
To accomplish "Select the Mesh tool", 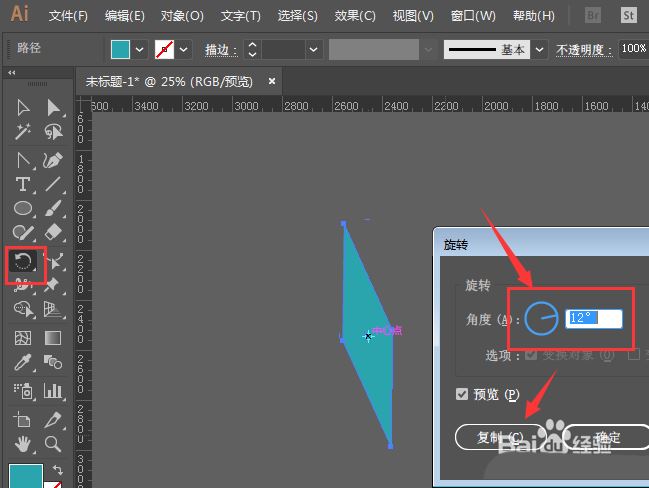I will 23,338.
